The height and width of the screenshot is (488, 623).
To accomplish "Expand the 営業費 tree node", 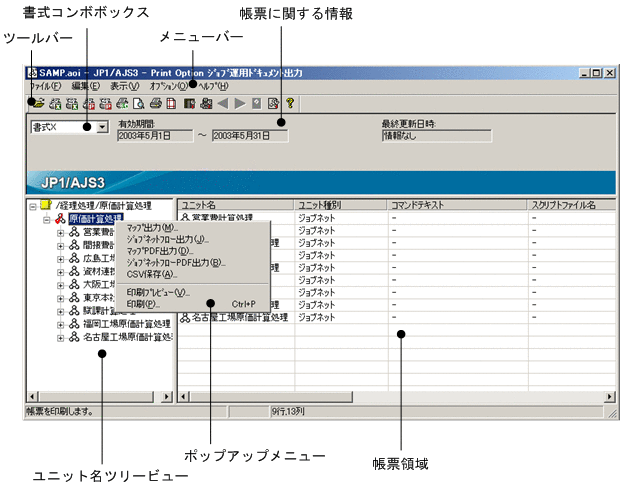I will [x=60, y=233].
